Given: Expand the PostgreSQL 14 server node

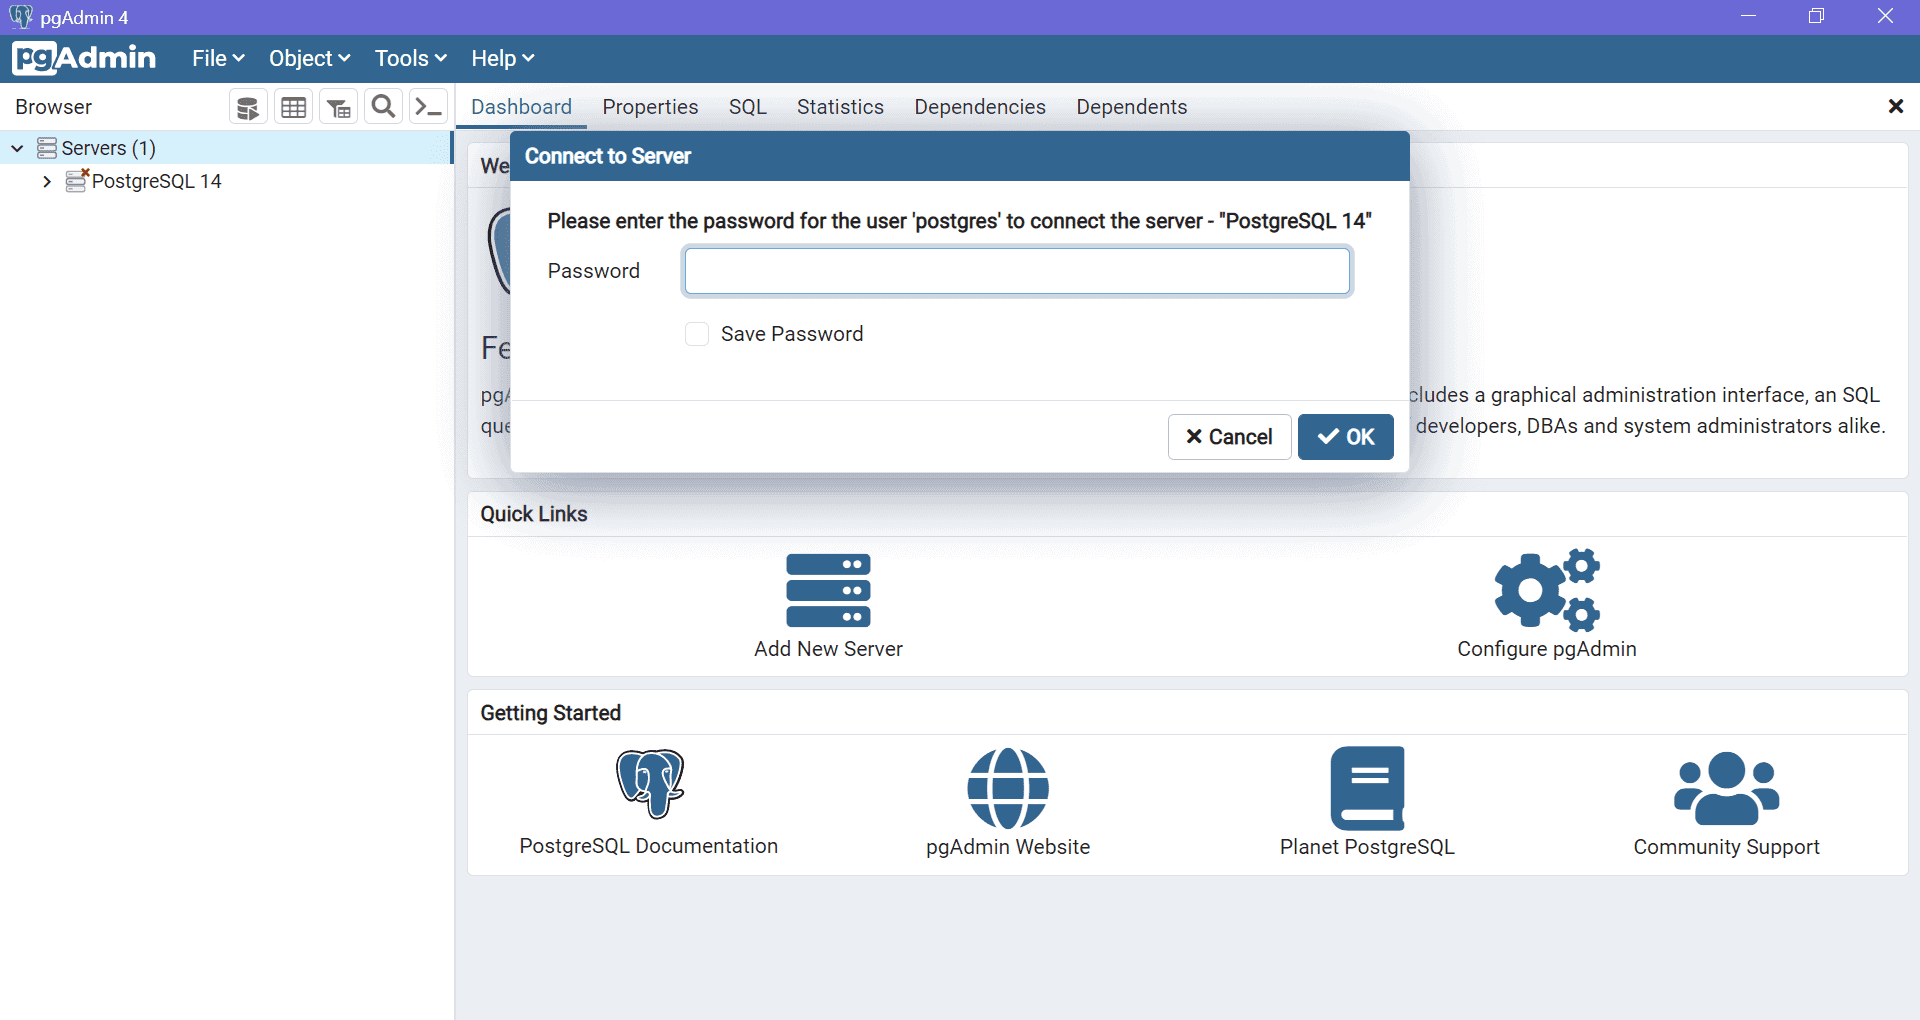Looking at the screenshot, I should coord(47,182).
